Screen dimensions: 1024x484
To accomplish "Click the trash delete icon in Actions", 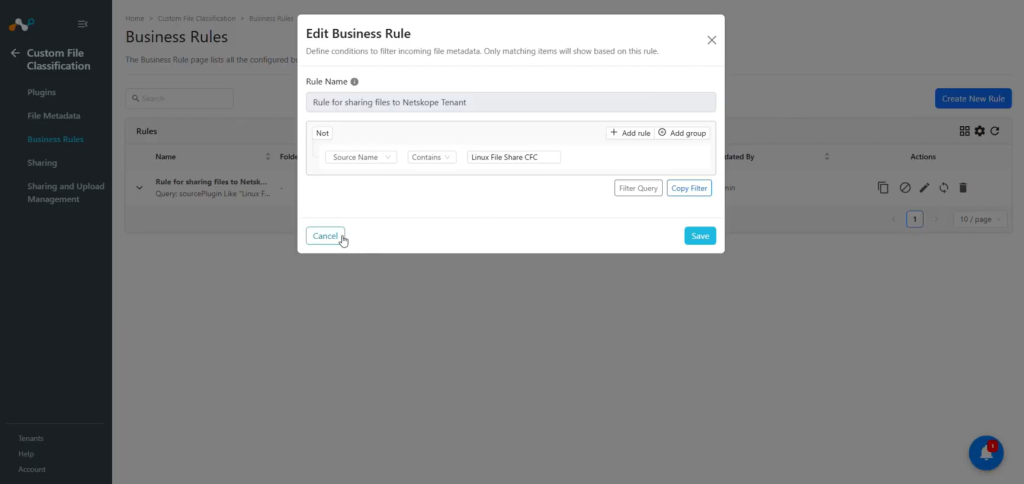I will (963, 188).
